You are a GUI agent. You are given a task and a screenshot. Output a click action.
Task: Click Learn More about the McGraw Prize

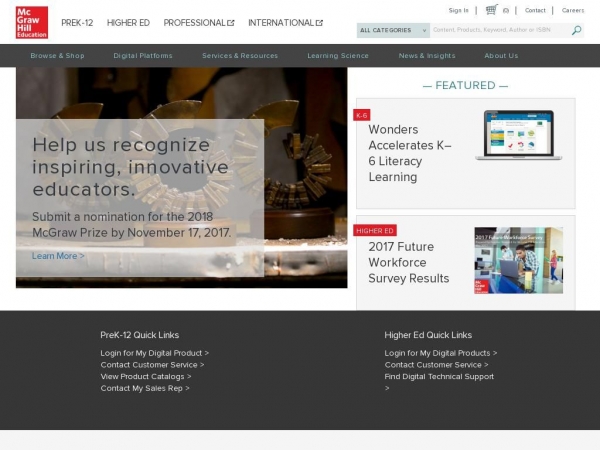(x=58, y=256)
